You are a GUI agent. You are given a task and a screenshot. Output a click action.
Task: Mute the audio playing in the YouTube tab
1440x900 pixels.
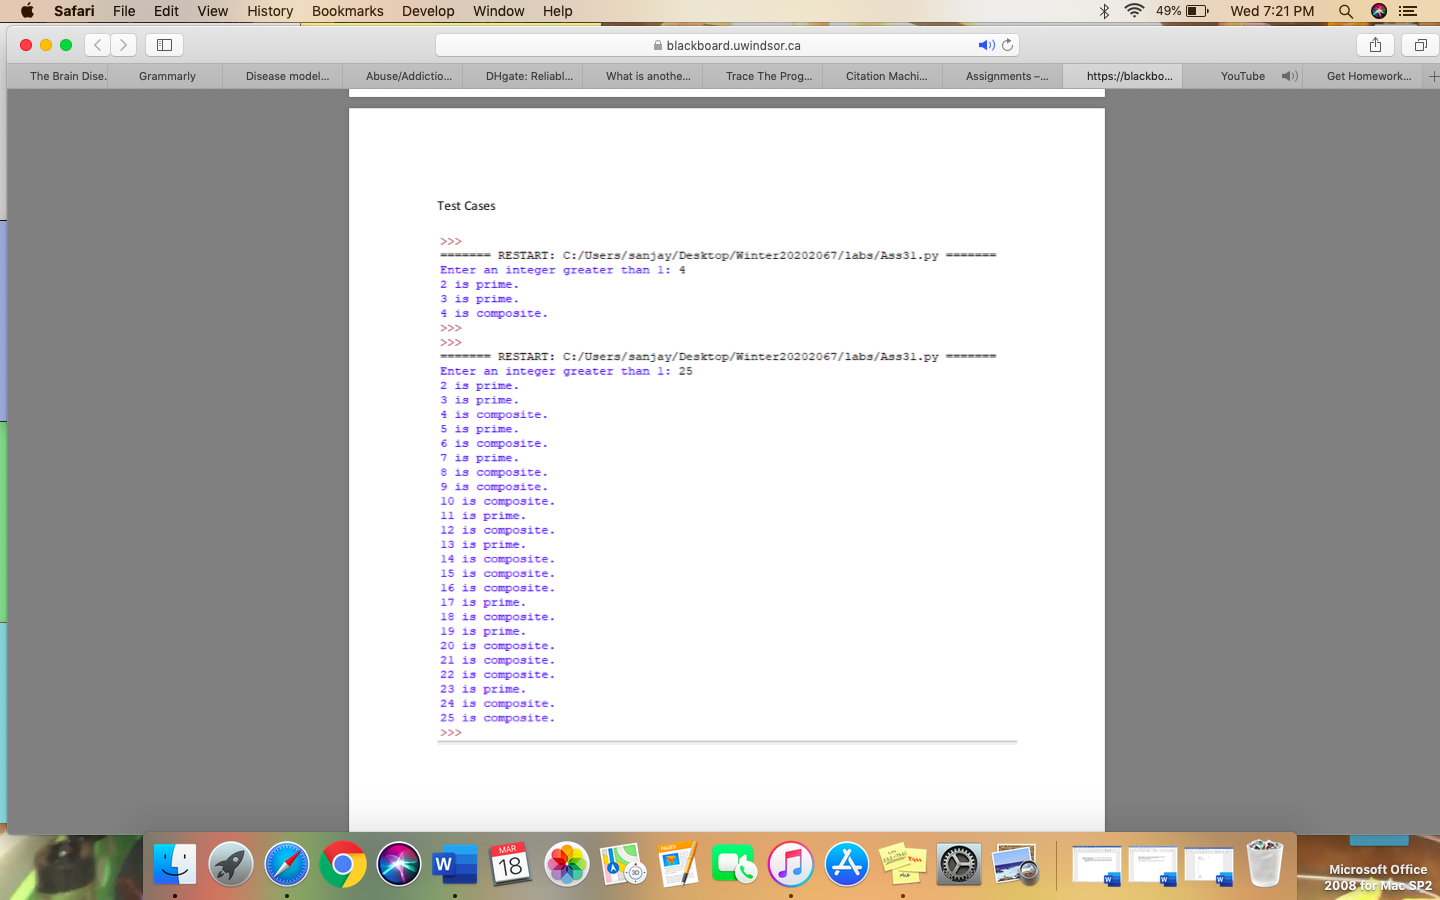(1289, 75)
